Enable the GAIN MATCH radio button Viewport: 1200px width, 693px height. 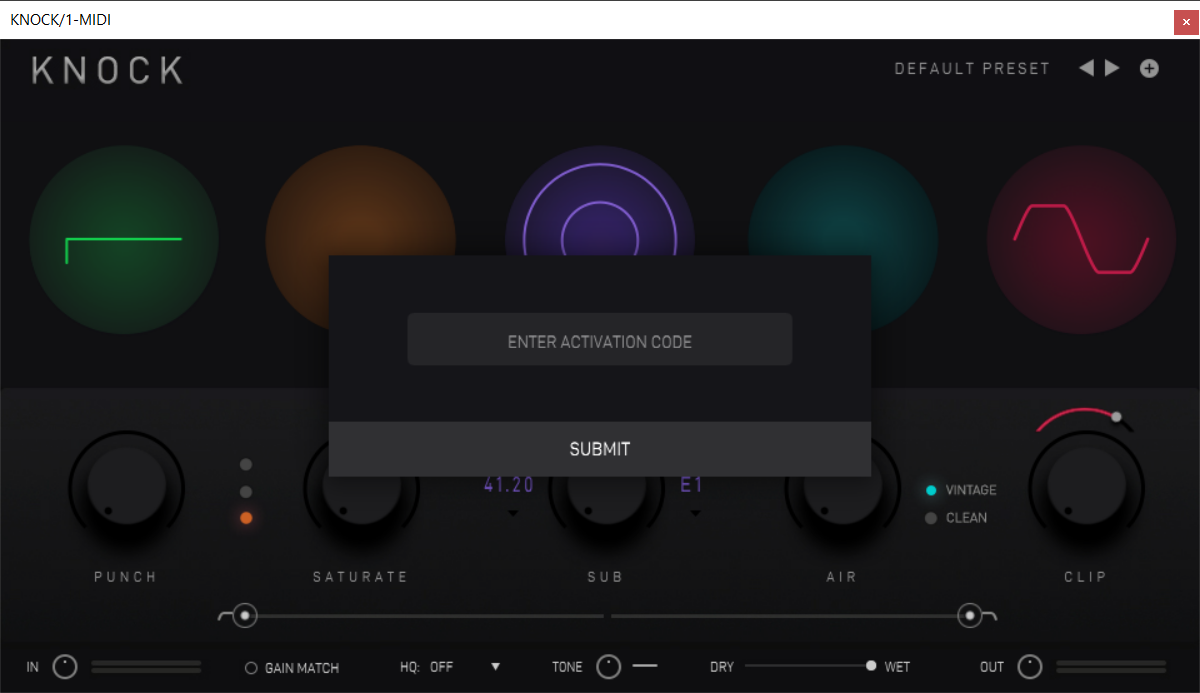pos(251,668)
